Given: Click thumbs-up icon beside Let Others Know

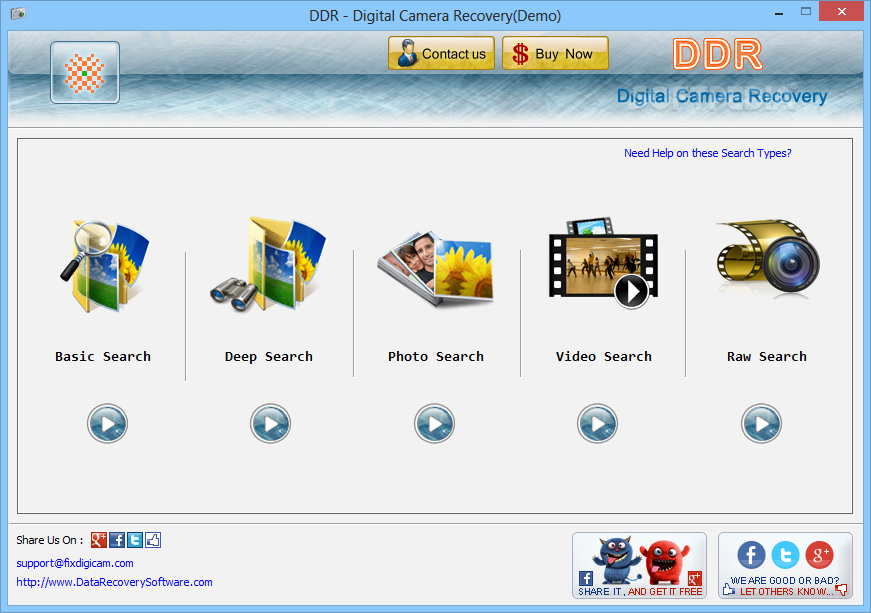Looking at the screenshot, I should pos(729,588).
